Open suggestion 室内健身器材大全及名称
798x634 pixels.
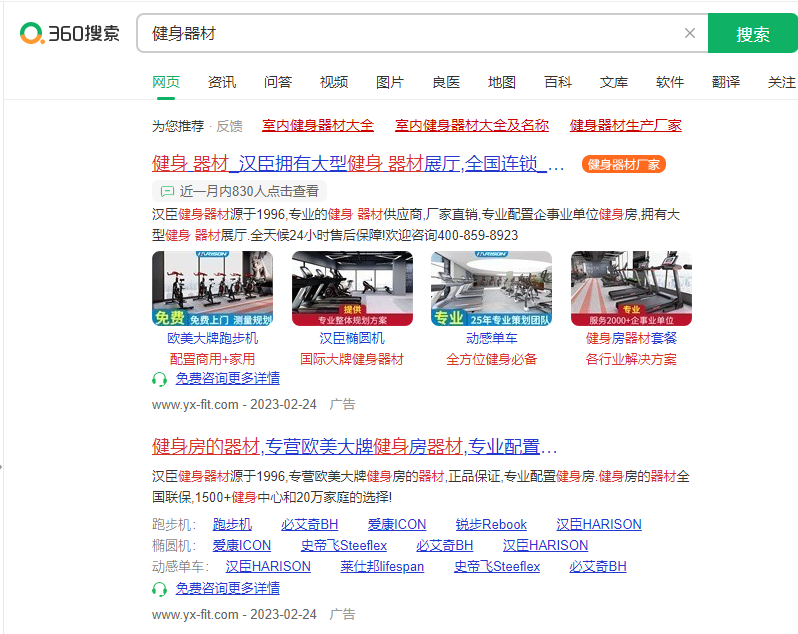tap(472, 125)
